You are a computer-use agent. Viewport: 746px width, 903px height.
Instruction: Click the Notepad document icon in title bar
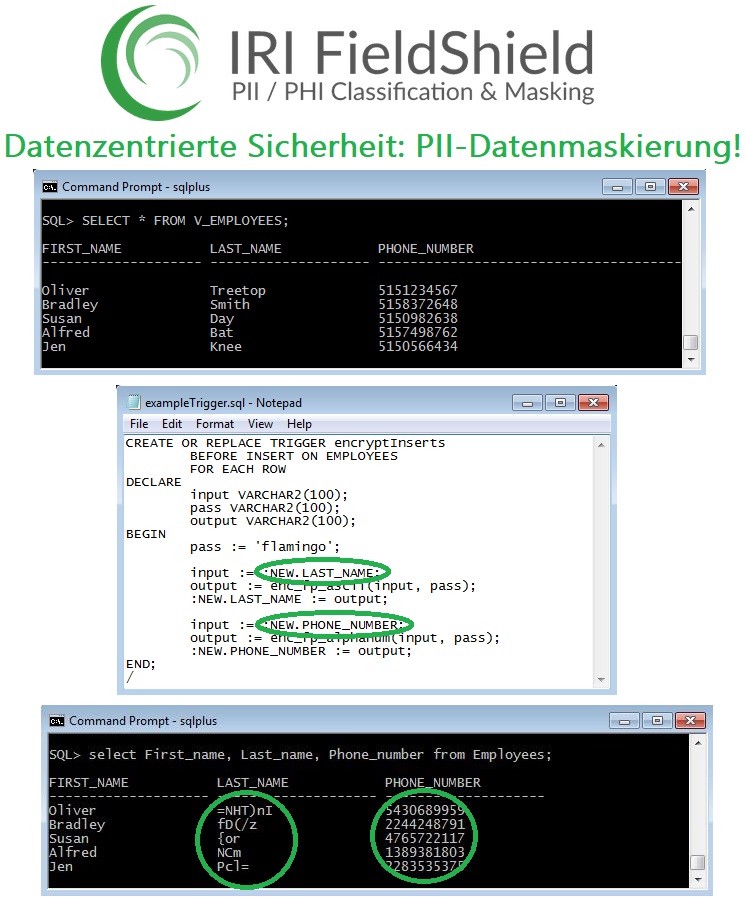tap(134, 402)
